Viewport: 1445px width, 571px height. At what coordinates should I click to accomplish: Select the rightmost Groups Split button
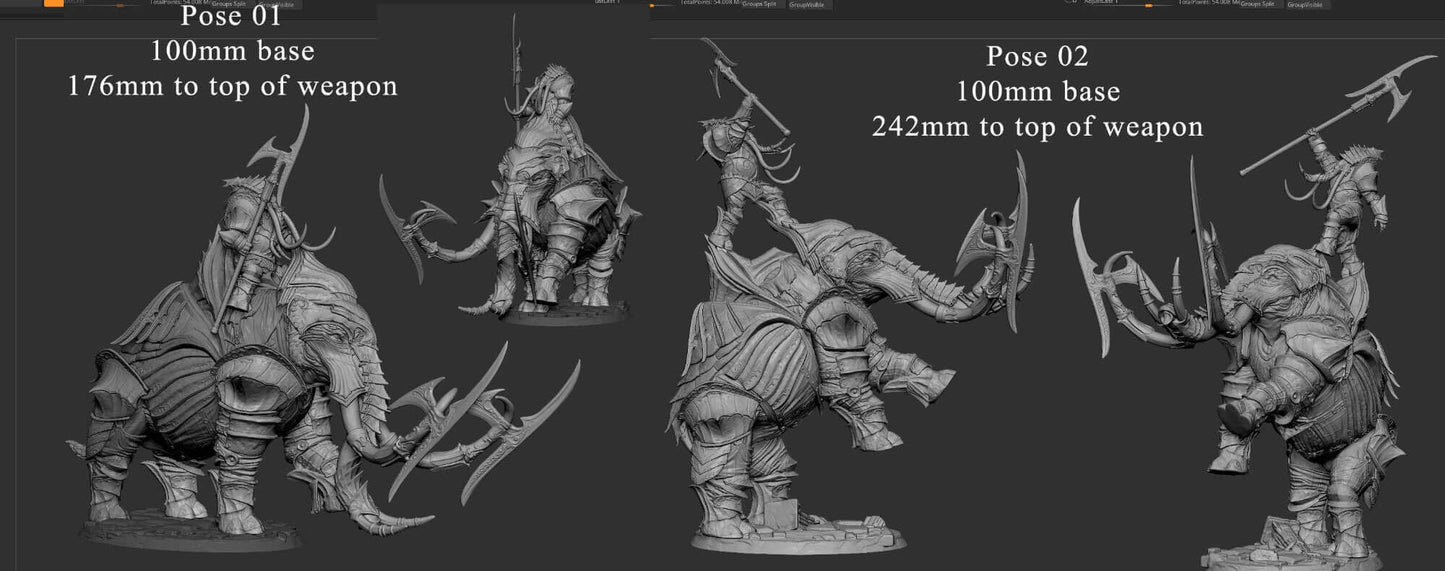pos(1257,4)
